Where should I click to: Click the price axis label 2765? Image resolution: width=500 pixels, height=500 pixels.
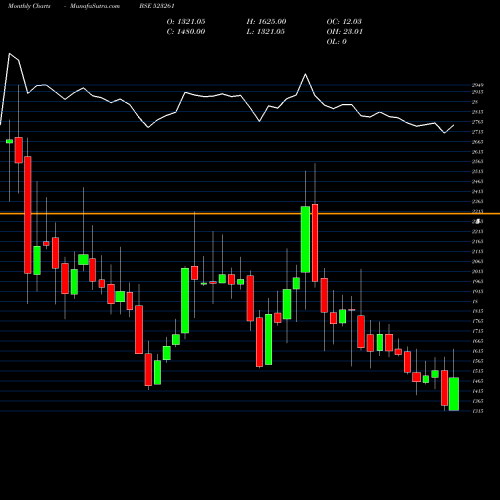[x=478, y=122]
